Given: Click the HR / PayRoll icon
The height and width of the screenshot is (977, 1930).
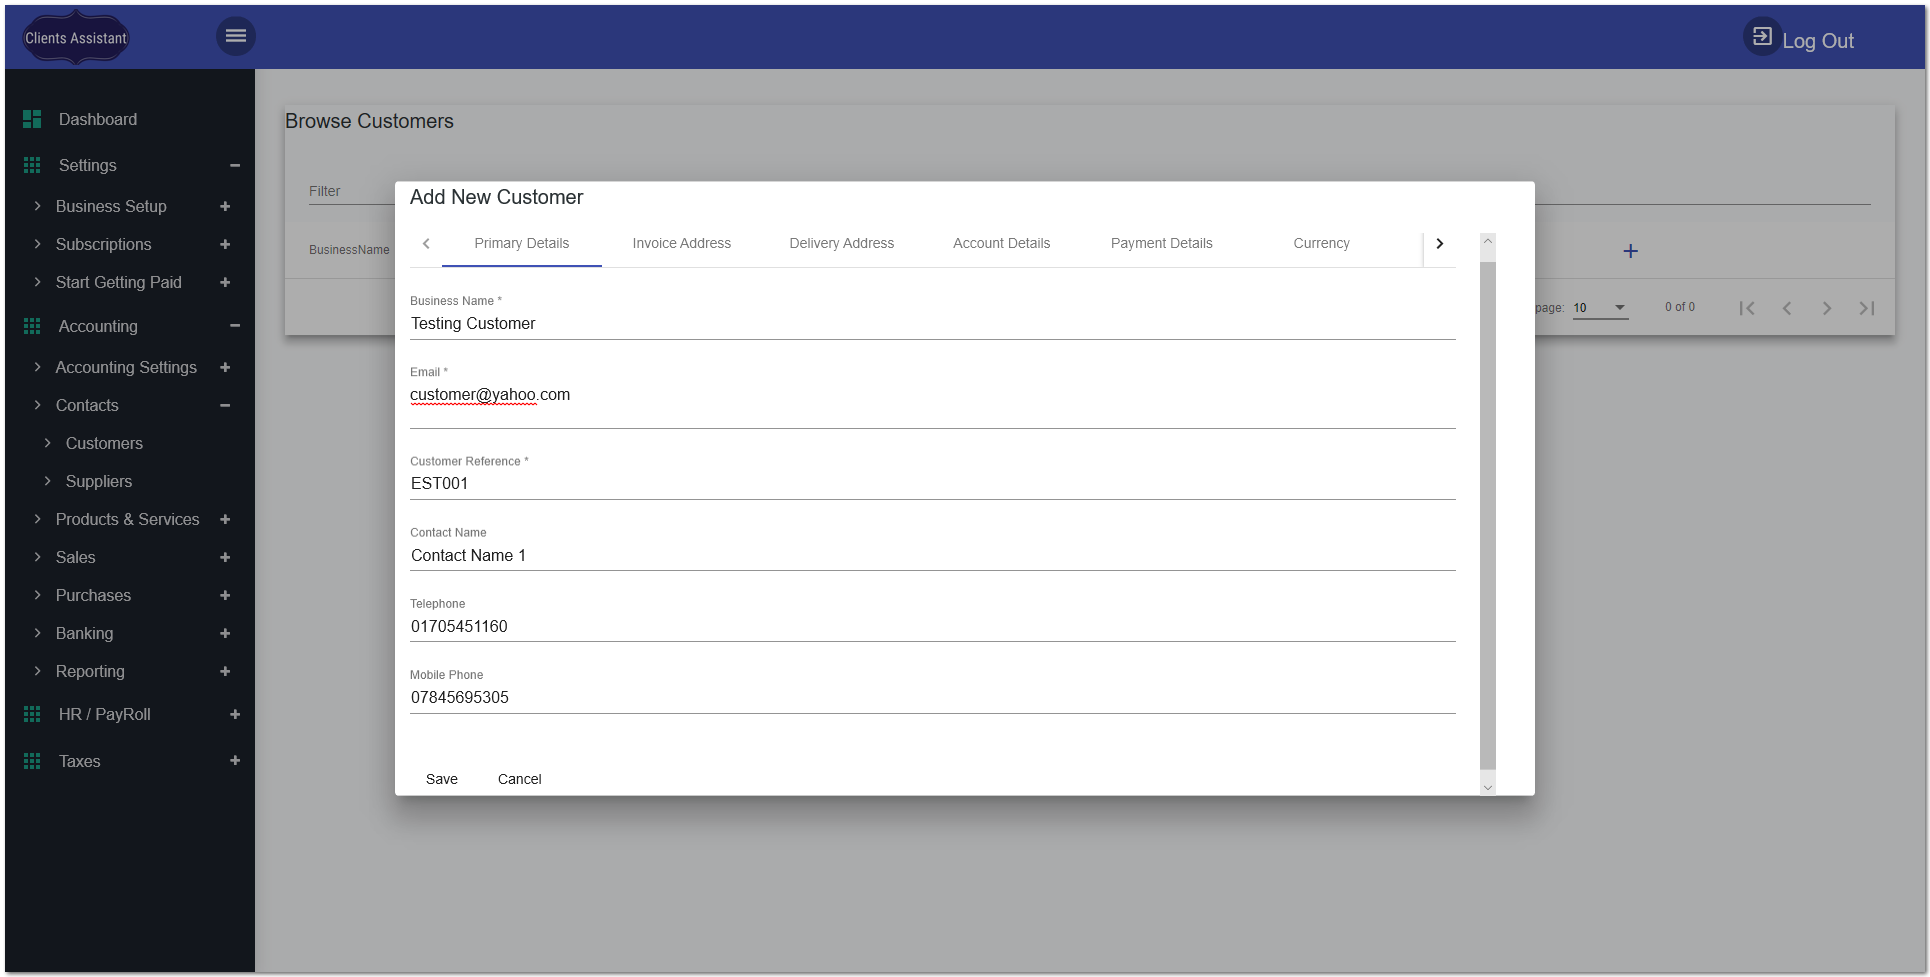Looking at the screenshot, I should point(31,714).
